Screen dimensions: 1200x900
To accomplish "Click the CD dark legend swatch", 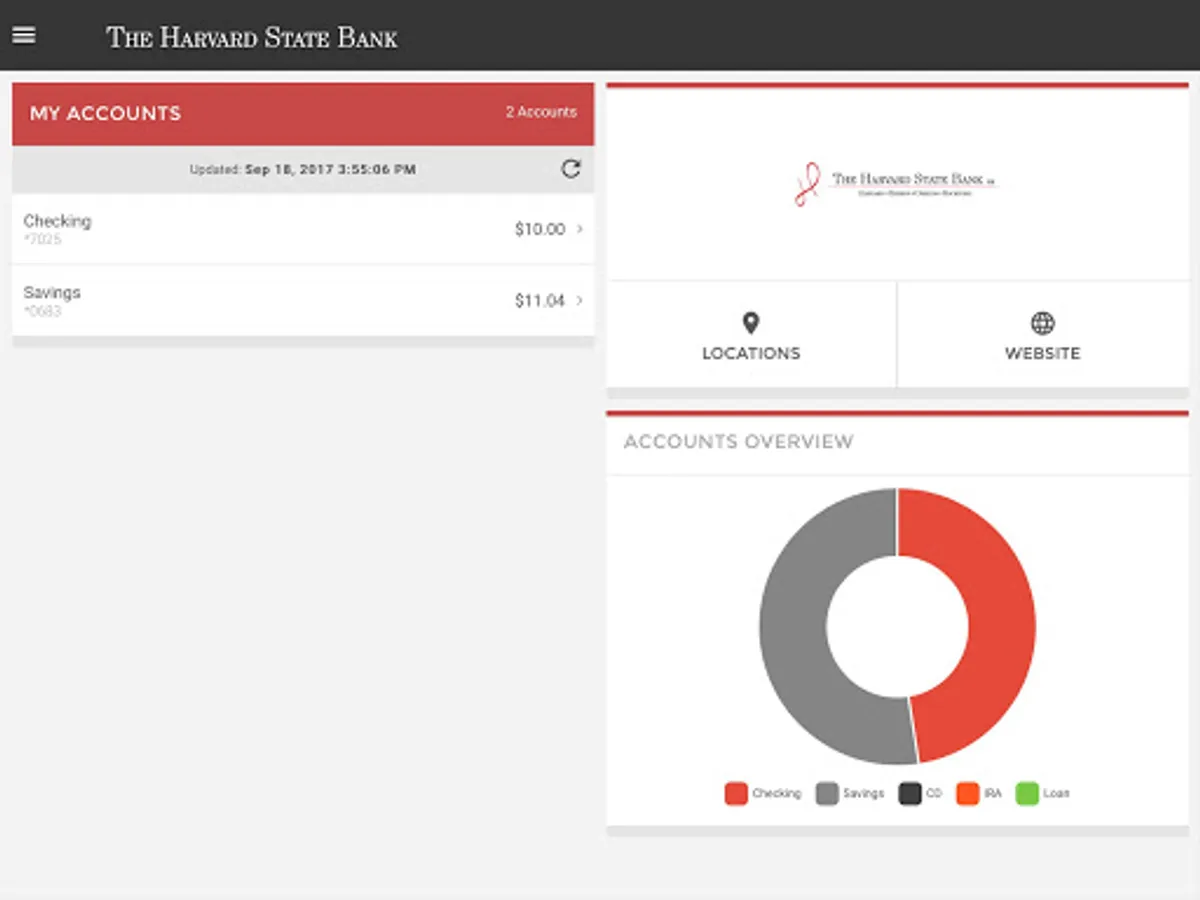I will [x=910, y=794].
